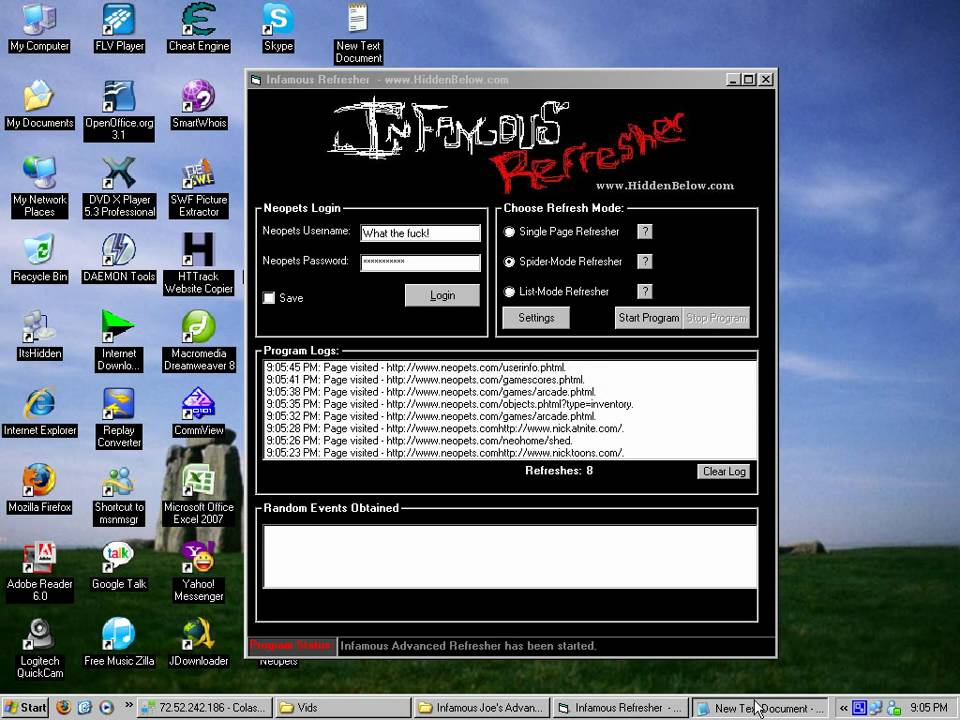The height and width of the screenshot is (720, 960).
Task: Click the ItsHidden desktop shortcut
Action: 39,335
